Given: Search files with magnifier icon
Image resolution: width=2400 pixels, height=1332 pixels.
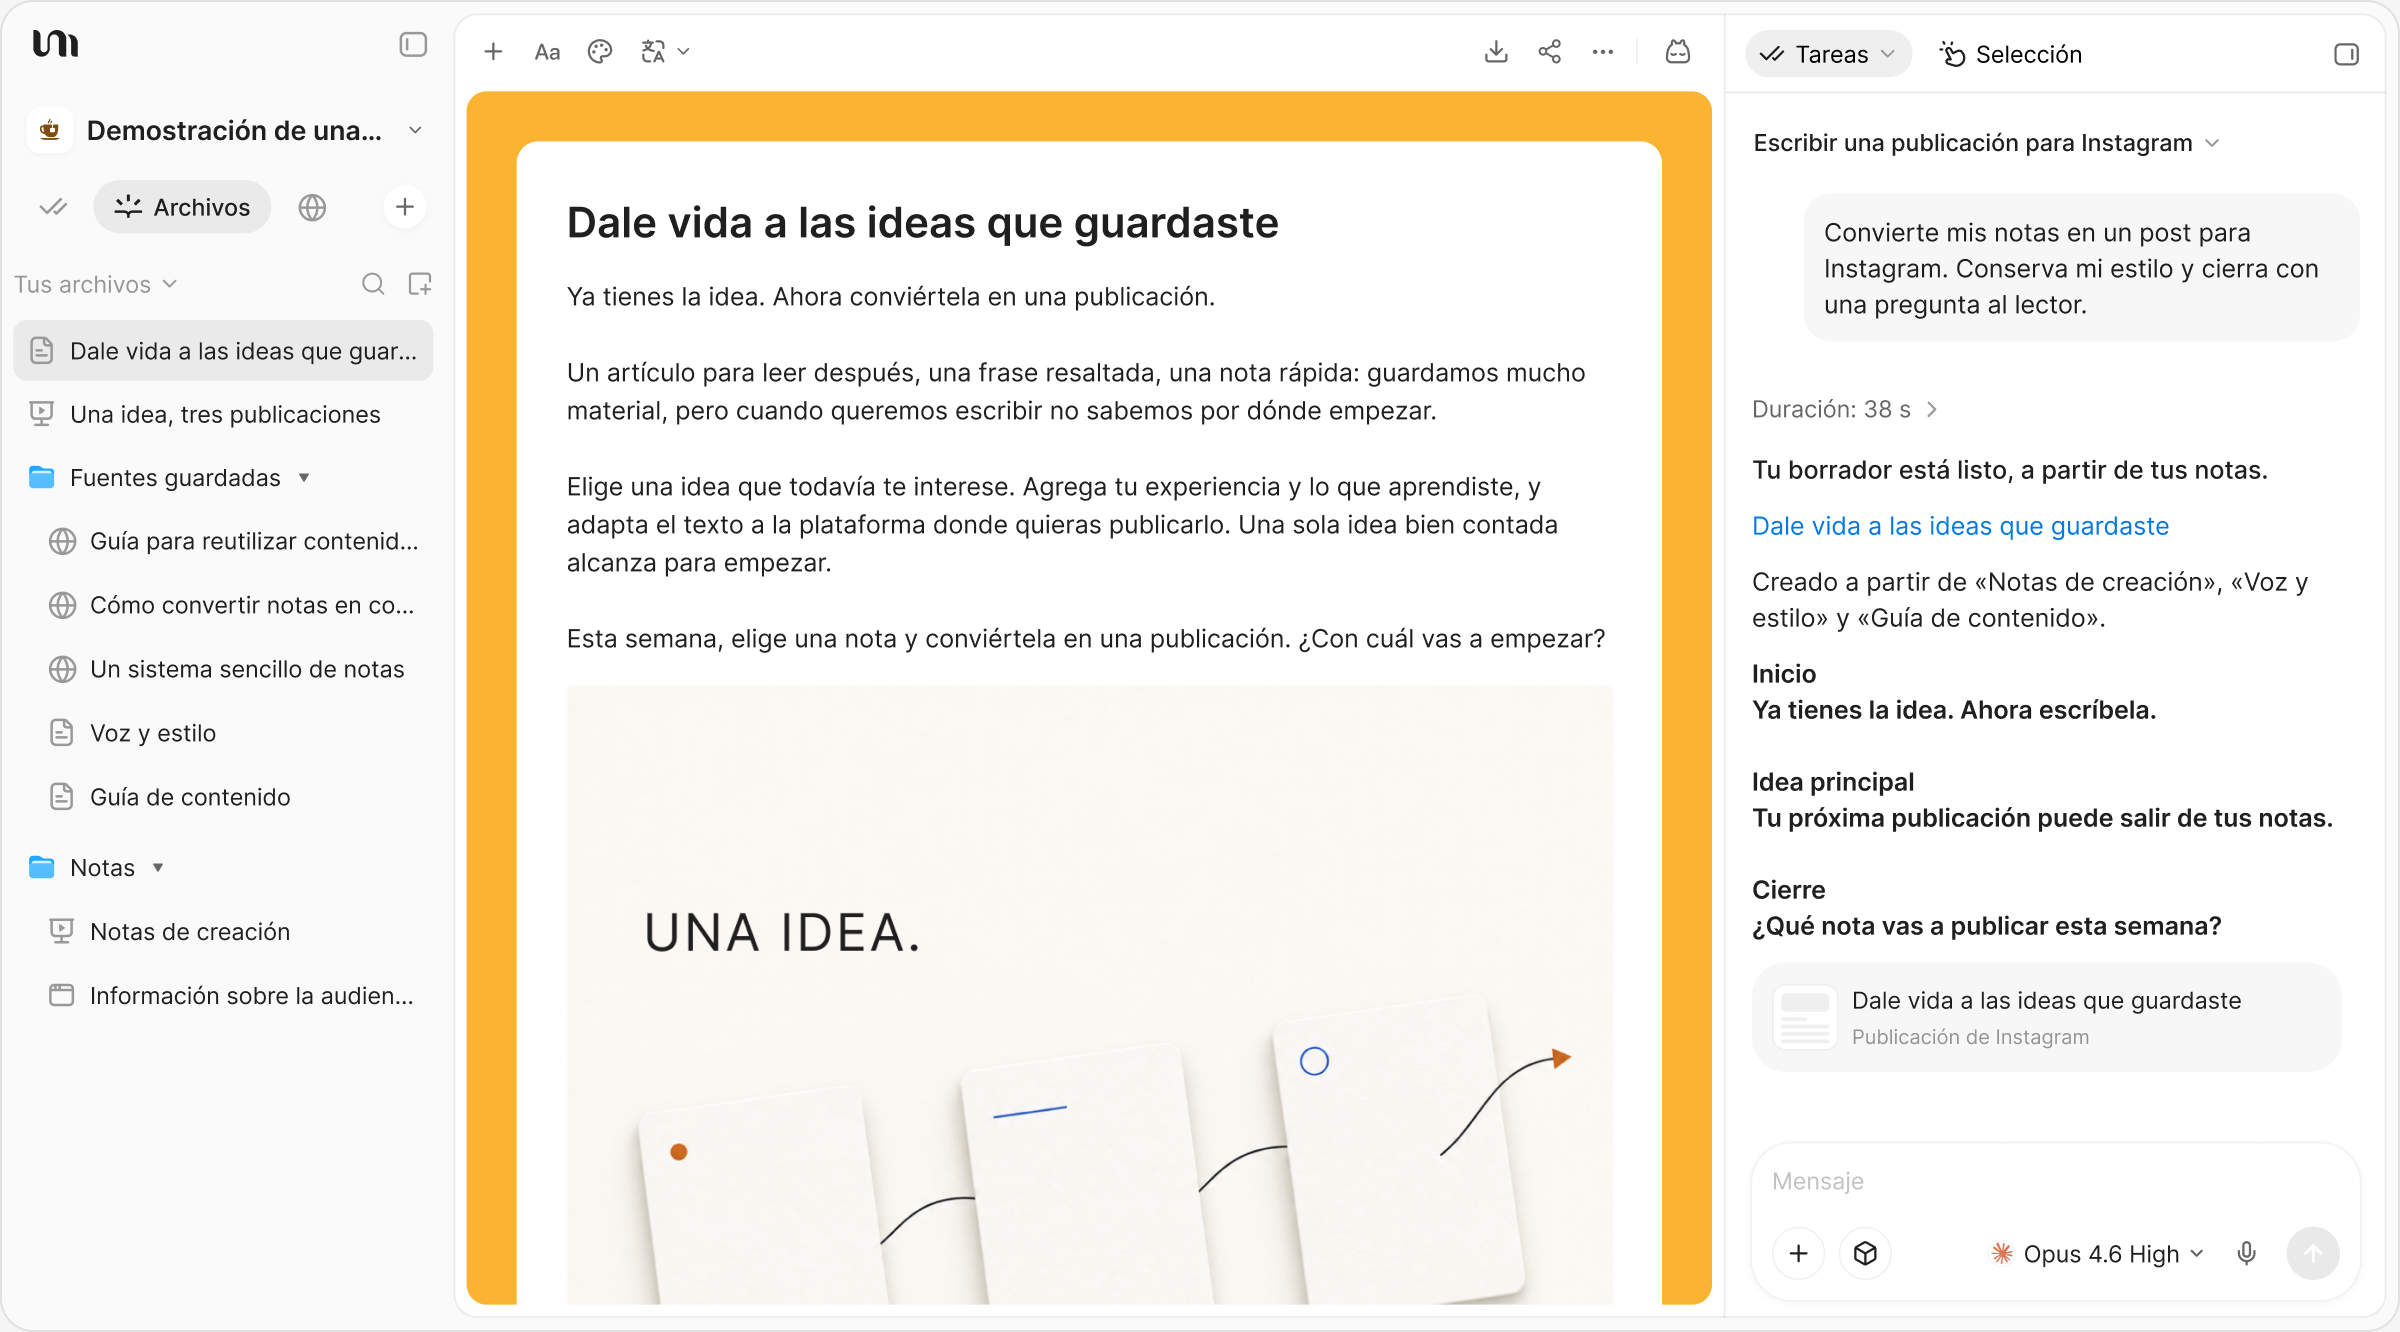Looking at the screenshot, I should coord(373,284).
